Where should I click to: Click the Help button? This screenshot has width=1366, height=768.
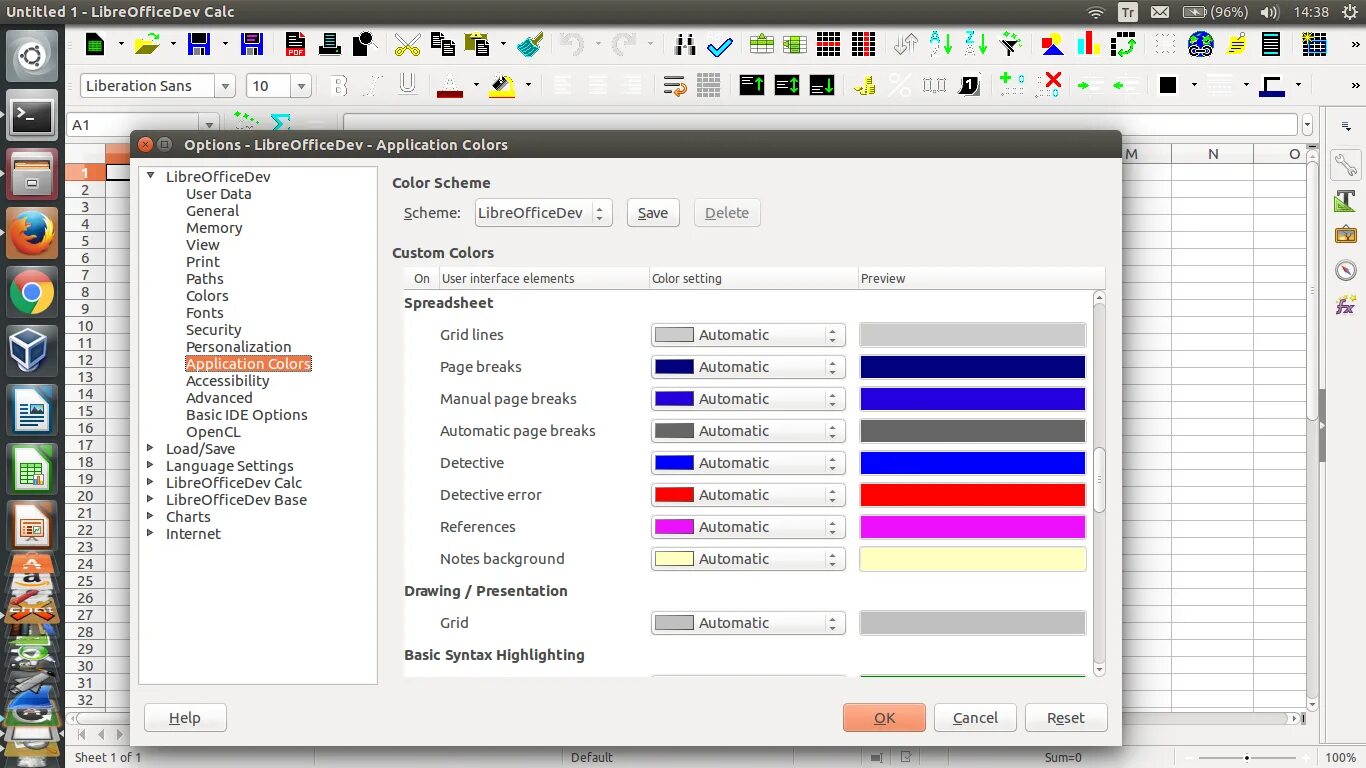click(185, 718)
